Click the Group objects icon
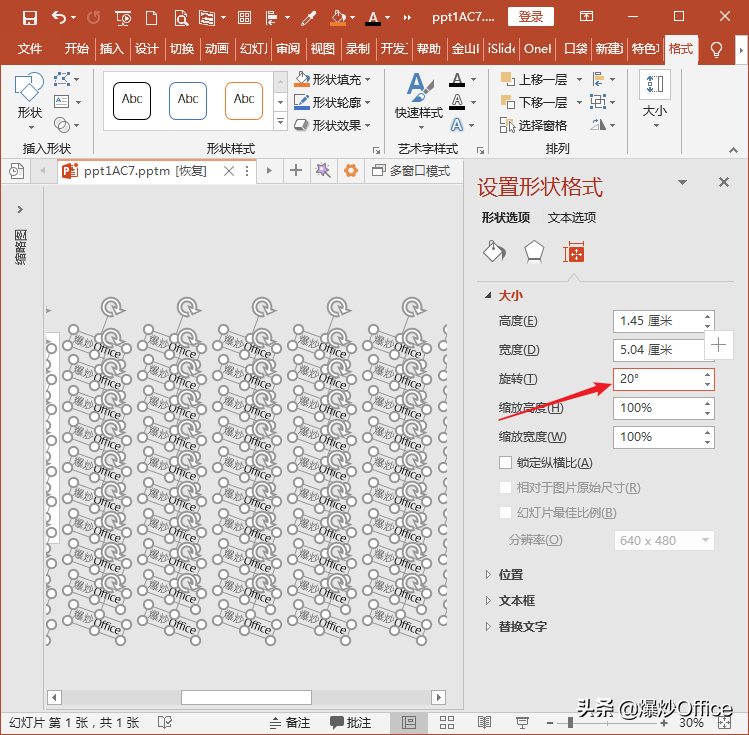 click(598, 102)
